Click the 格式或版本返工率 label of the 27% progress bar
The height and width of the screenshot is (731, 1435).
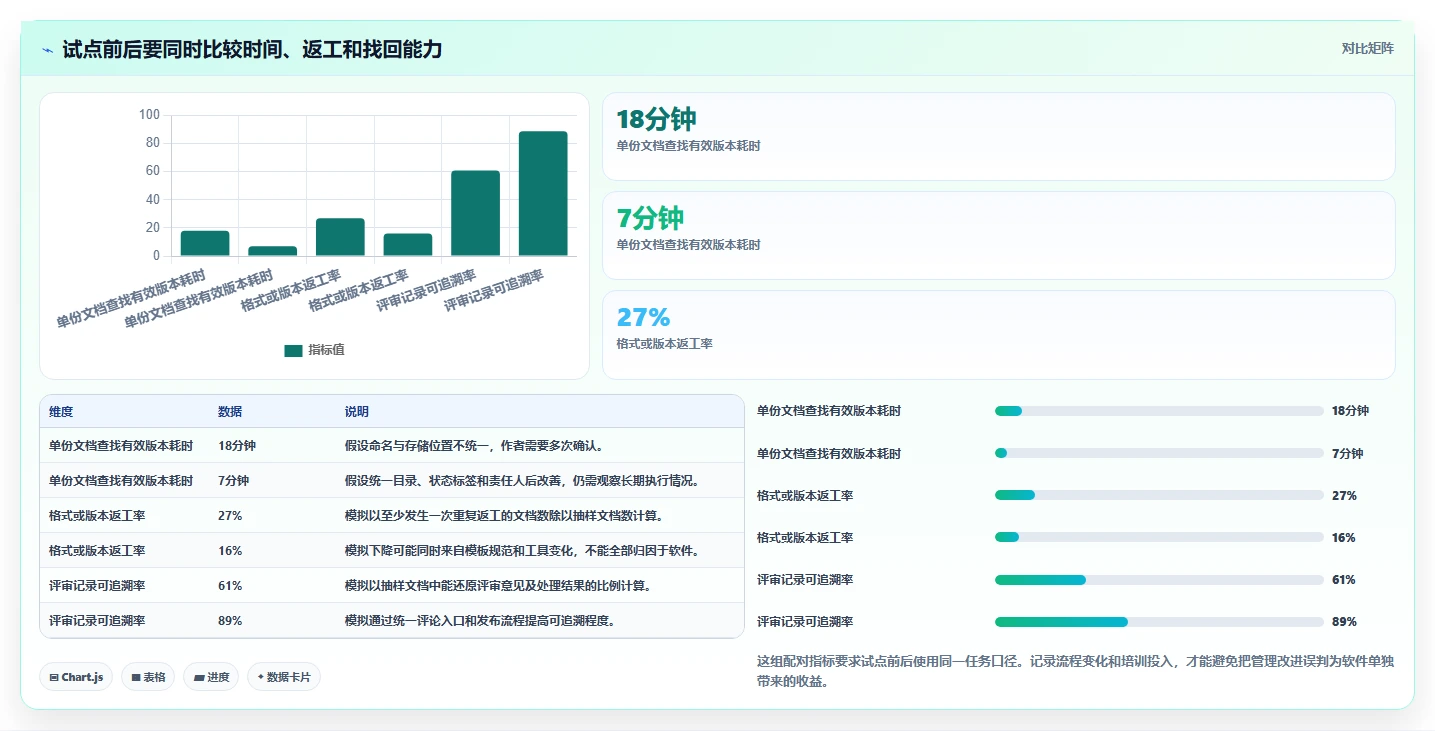[805, 495]
